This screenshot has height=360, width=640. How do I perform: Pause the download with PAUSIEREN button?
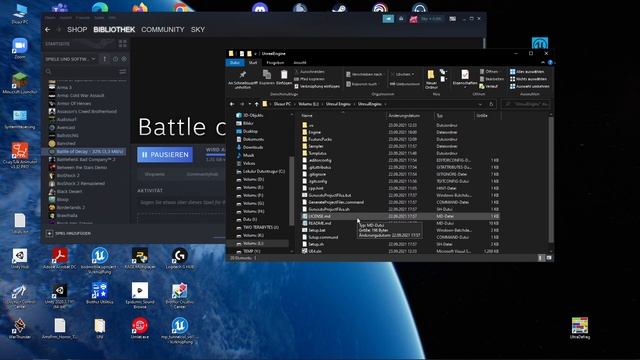pos(165,155)
